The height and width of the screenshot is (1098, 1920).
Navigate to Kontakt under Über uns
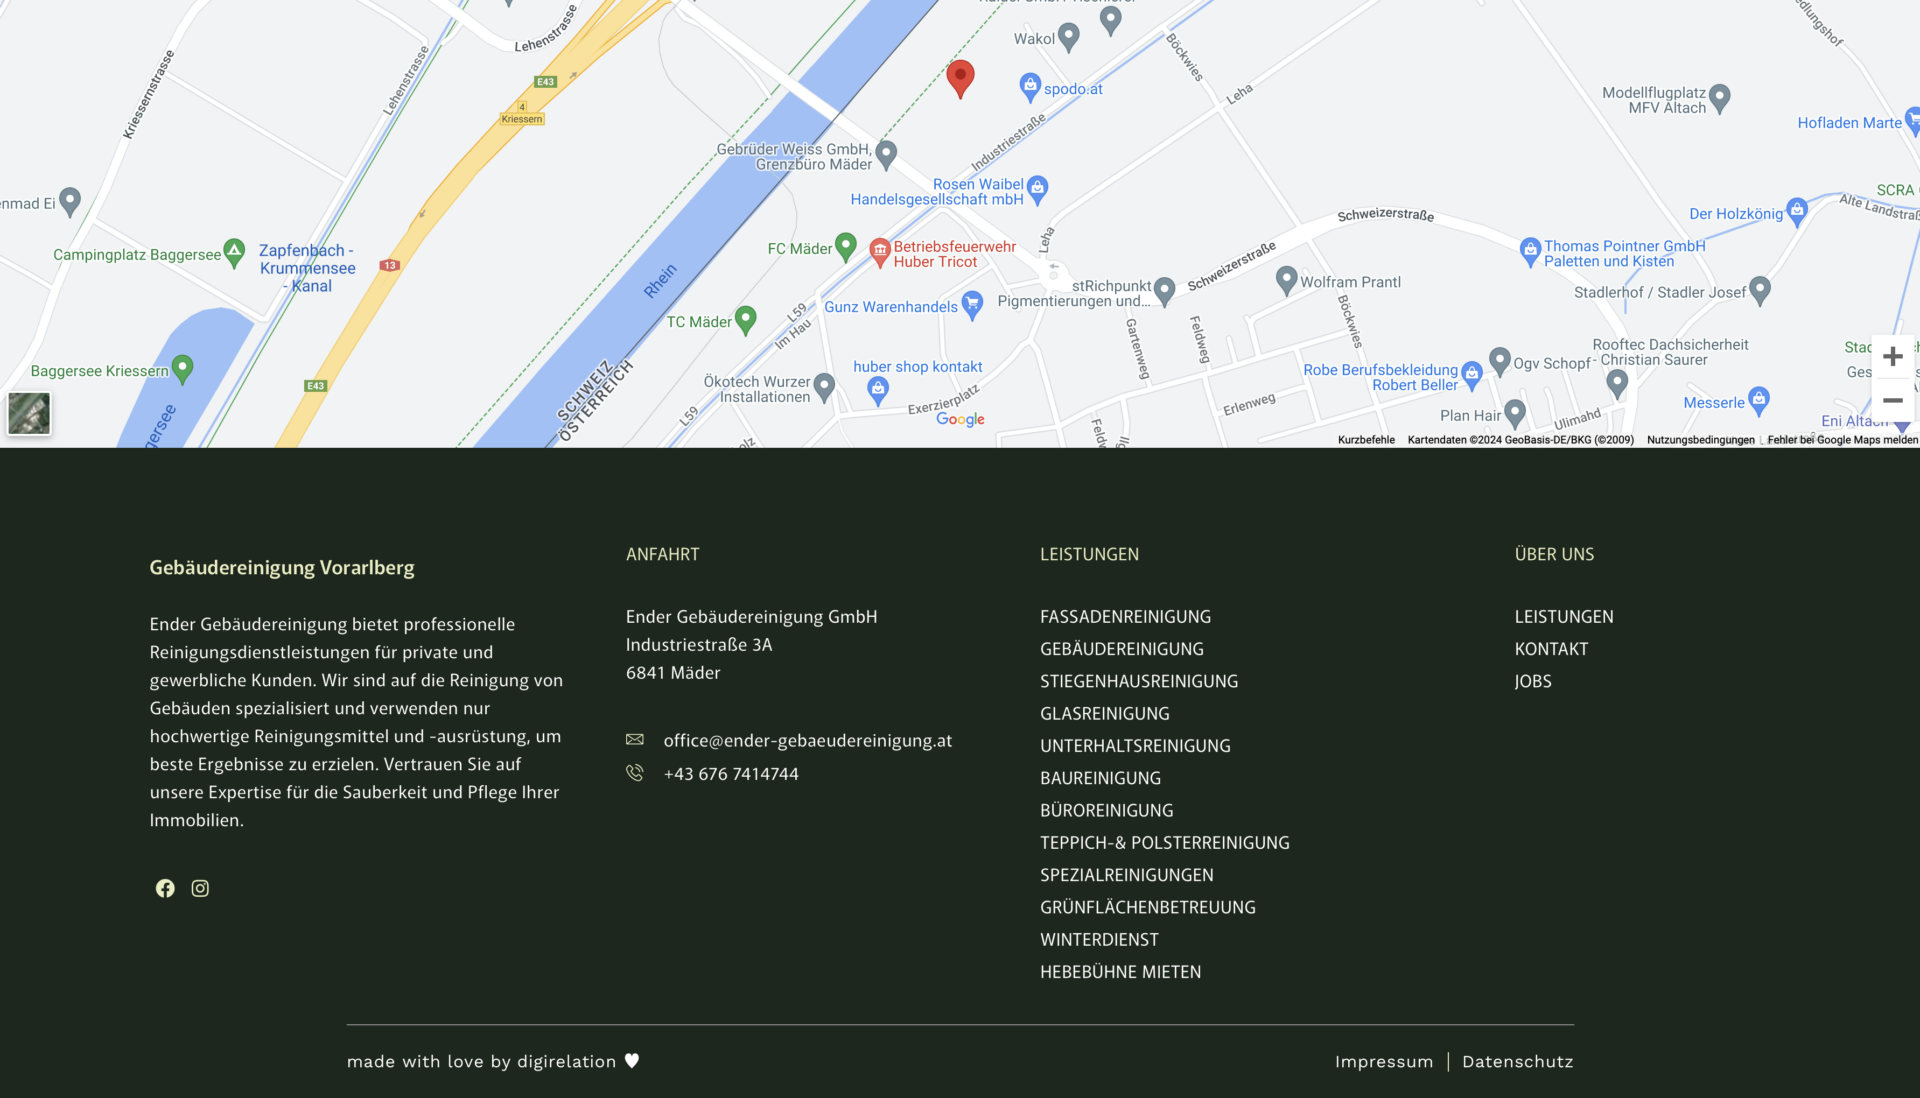(1551, 649)
